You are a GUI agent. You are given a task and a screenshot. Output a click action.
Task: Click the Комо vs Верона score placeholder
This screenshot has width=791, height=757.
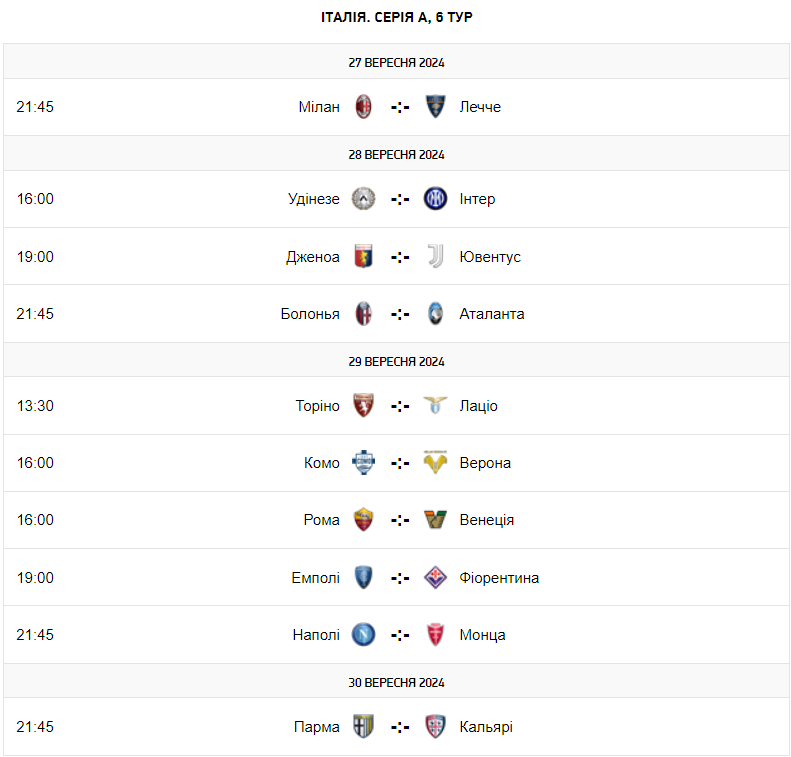pos(400,463)
